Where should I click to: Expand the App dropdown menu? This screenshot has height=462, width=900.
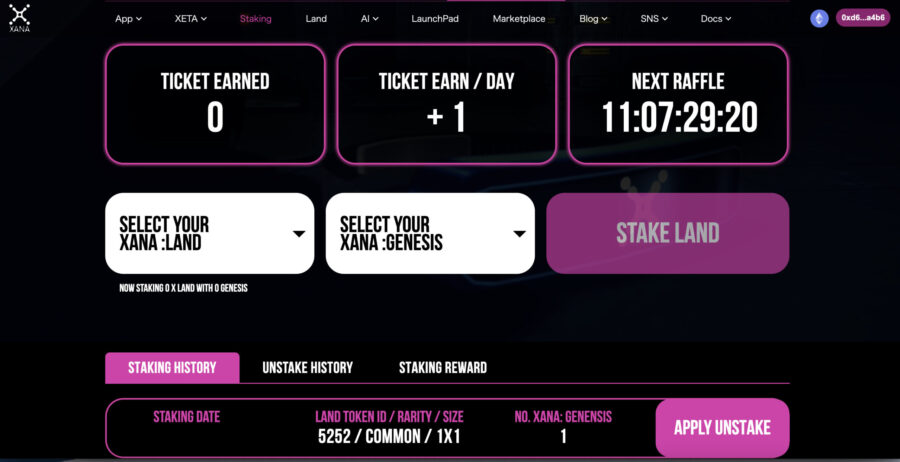[x=128, y=19]
